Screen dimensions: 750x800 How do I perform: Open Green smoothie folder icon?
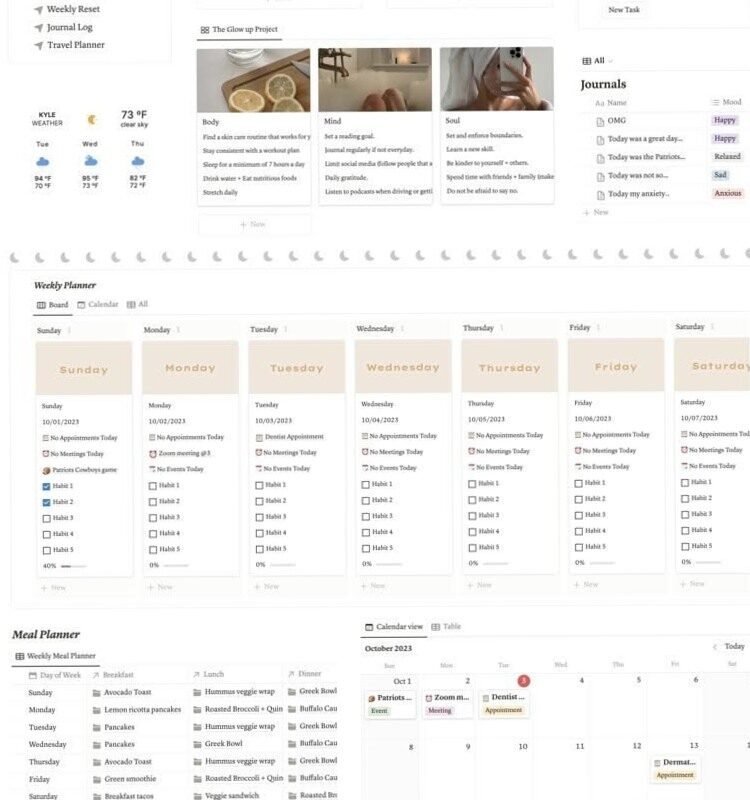coord(97,780)
